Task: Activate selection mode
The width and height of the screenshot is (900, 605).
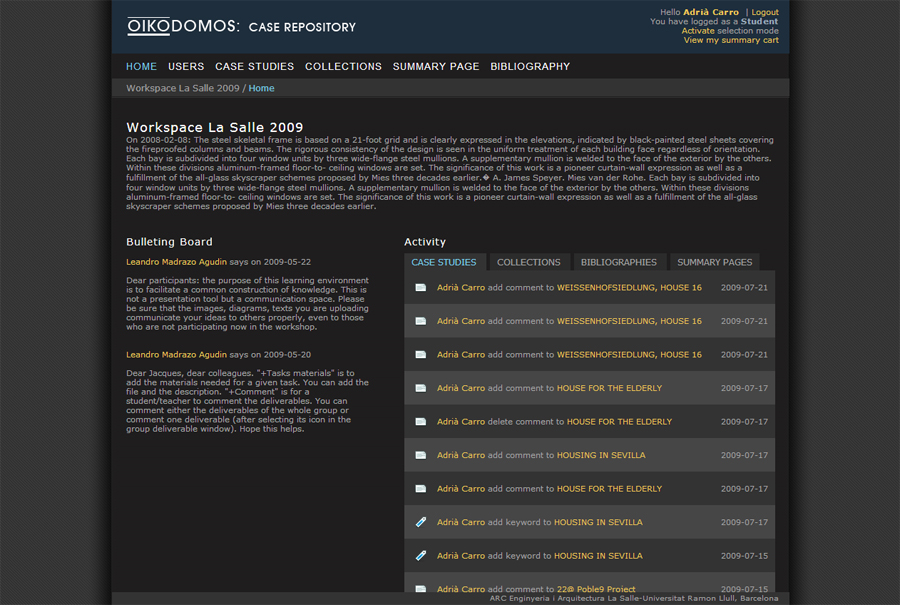Action: (698, 31)
